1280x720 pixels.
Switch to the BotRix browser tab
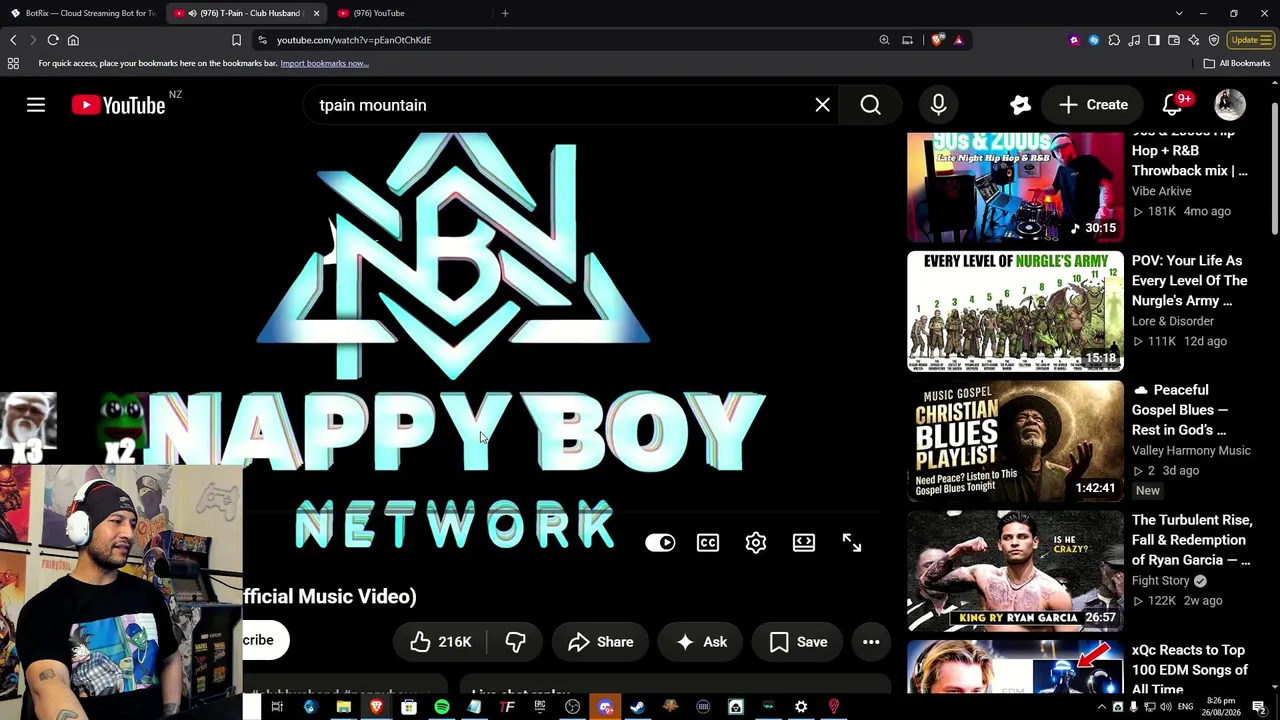[x=83, y=13]
